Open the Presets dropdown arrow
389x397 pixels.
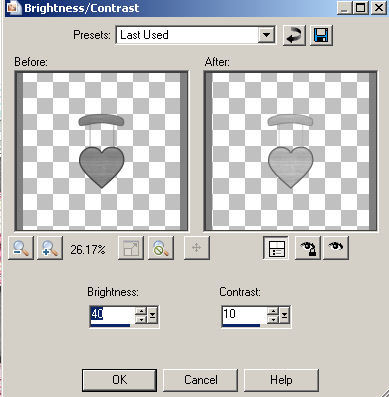point(266,35)
